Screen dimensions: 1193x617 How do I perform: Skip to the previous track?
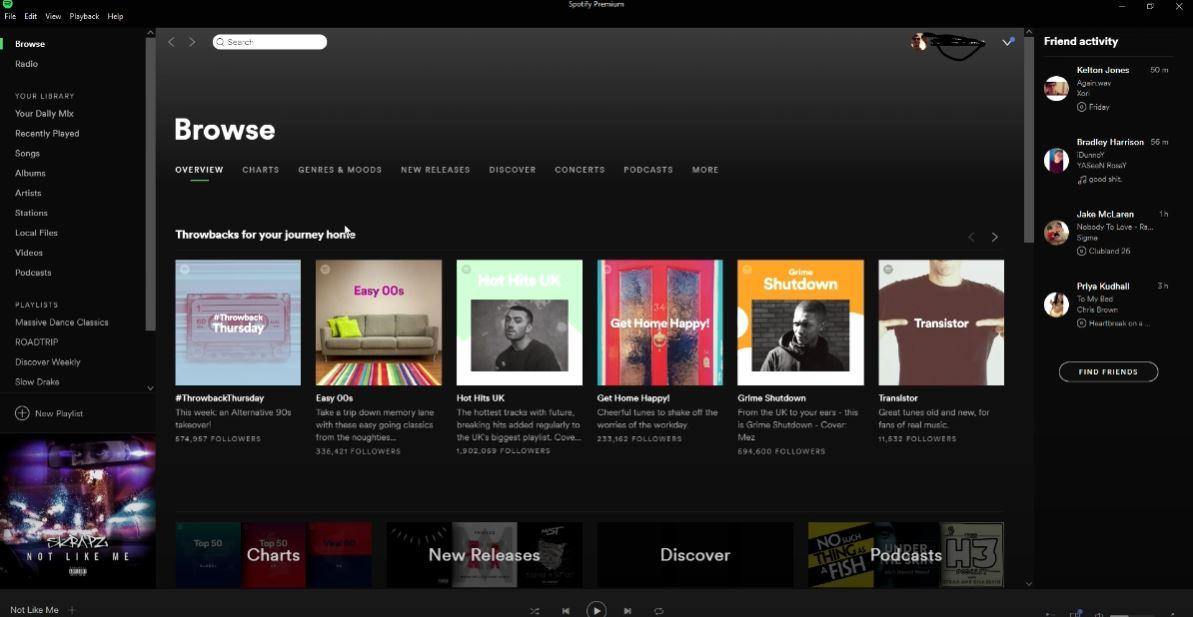click(565, 610)
